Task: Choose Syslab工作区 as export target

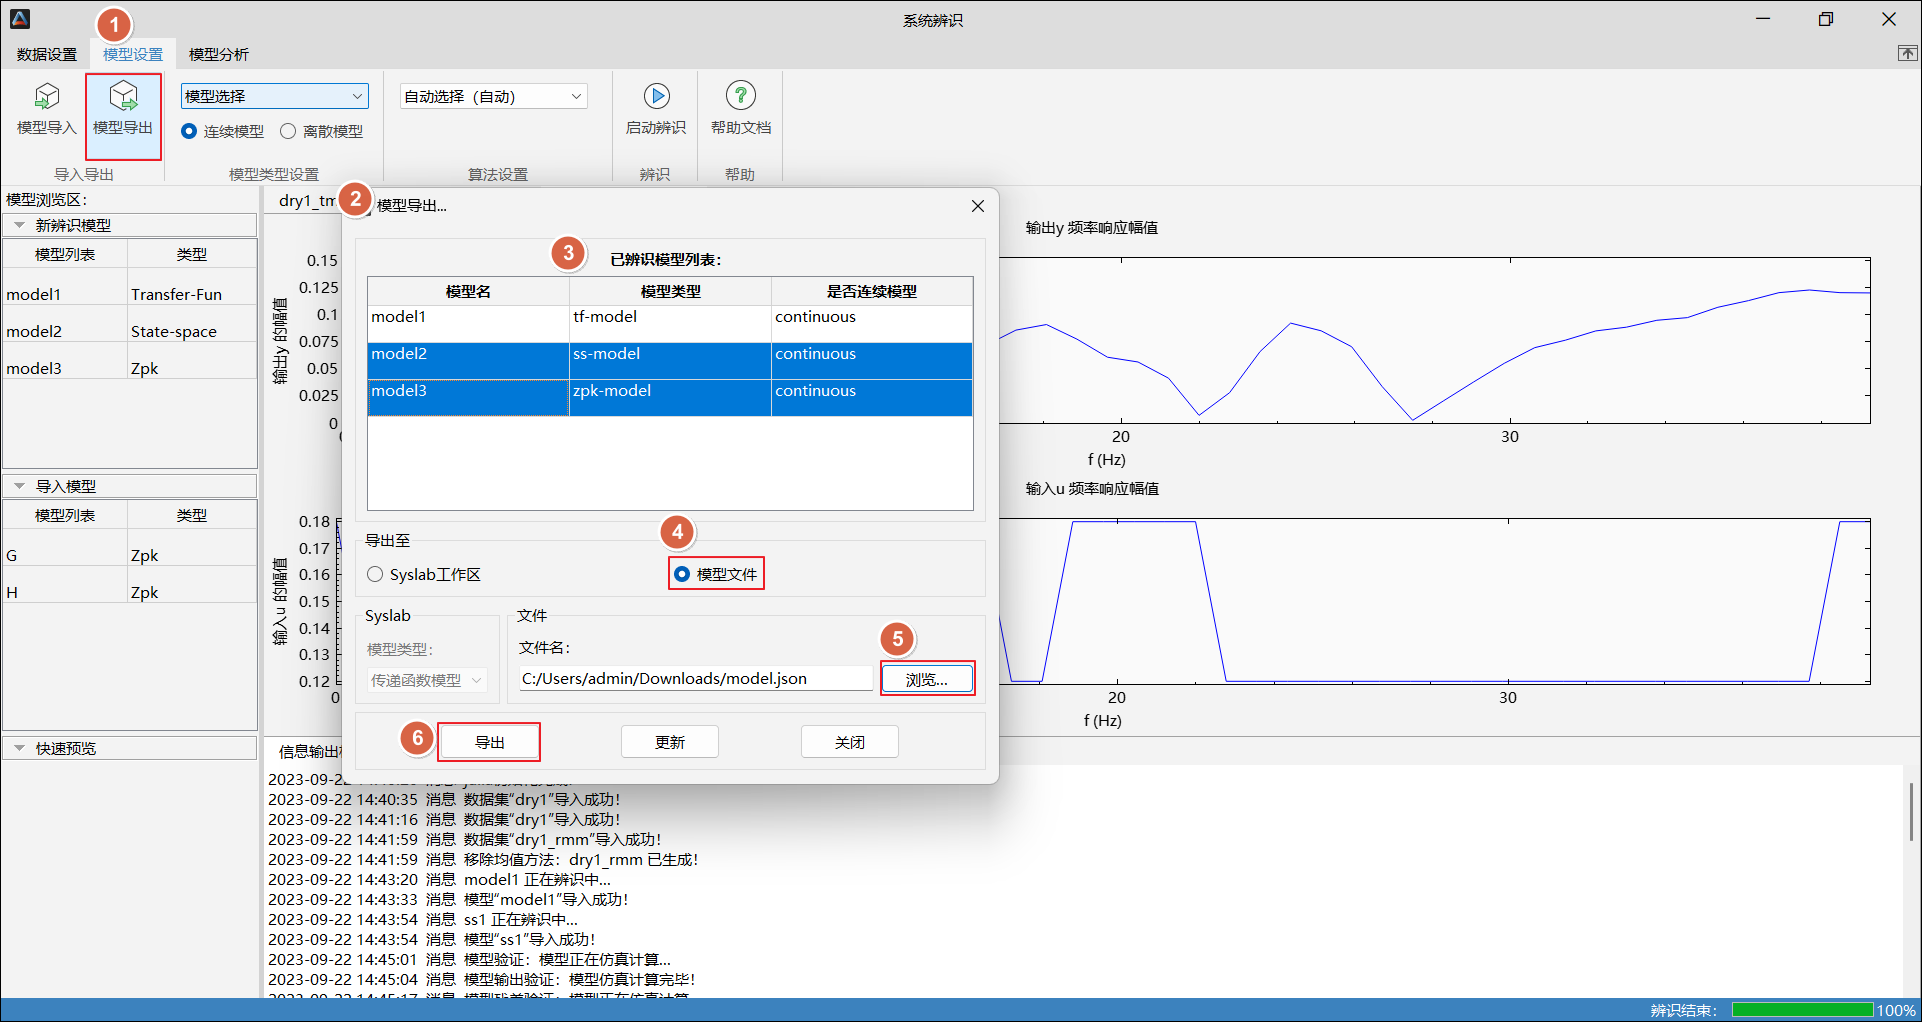Action: [376, 574]
